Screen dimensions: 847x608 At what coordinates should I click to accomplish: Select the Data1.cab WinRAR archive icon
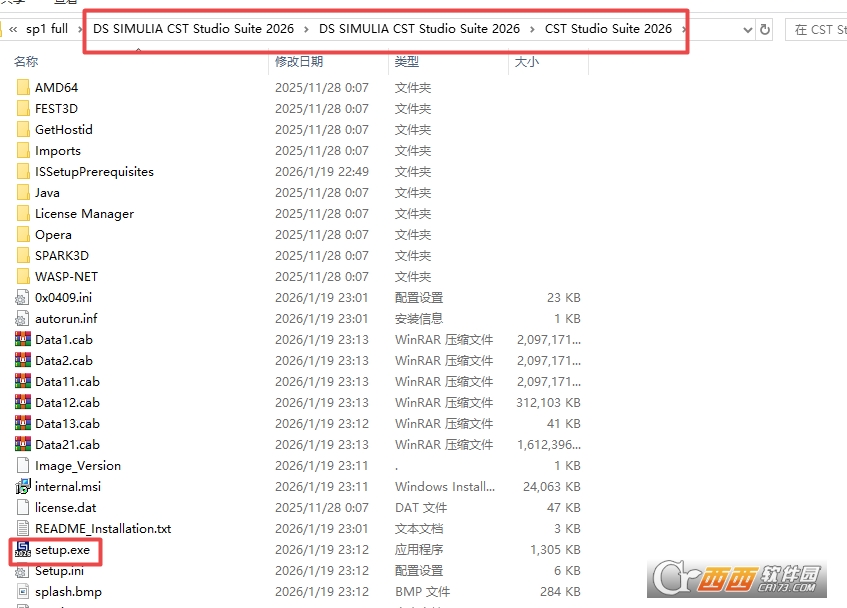pyautogui.click(x=23, y=339)
